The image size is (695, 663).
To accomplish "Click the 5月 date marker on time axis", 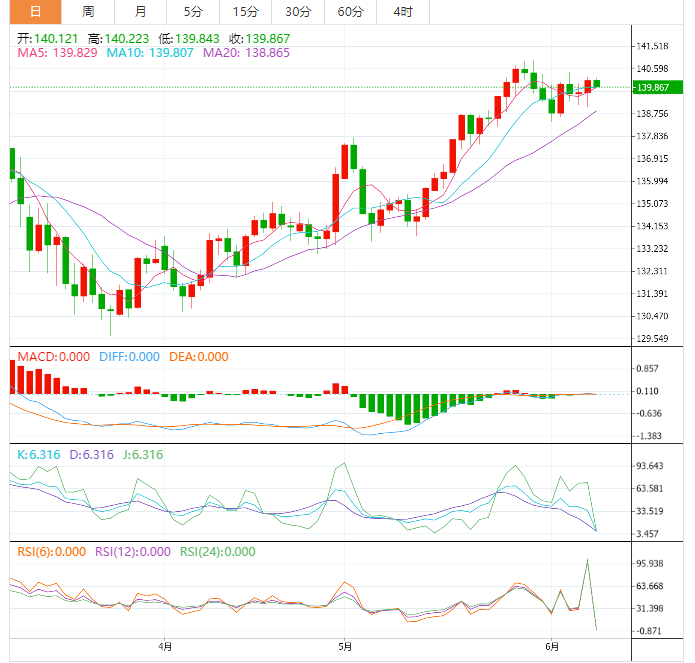I will [343, 646].
